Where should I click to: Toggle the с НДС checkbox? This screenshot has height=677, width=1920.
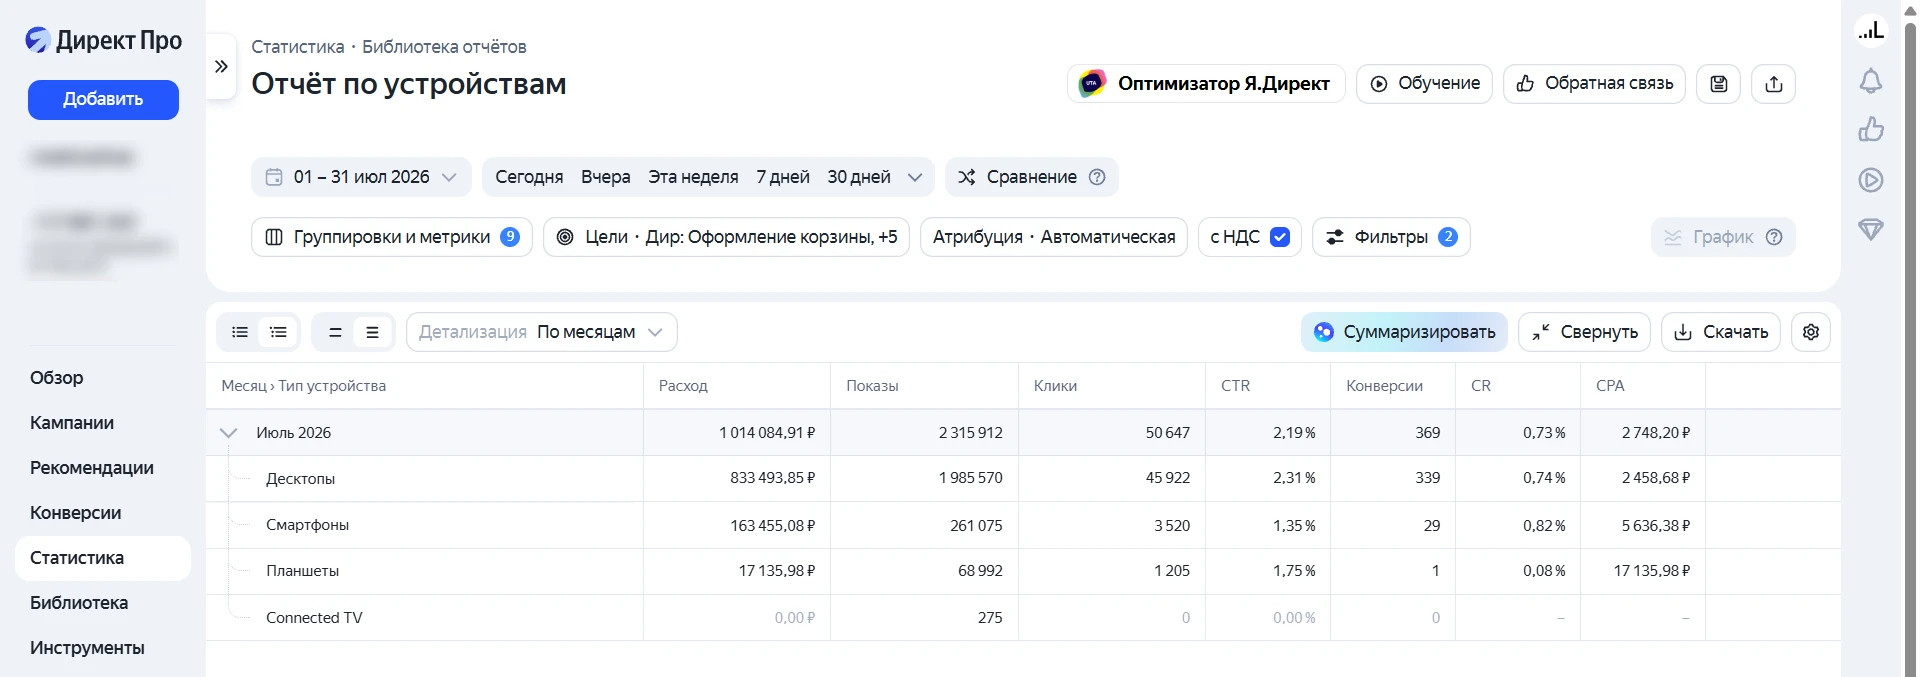(x=1279, y=237)
